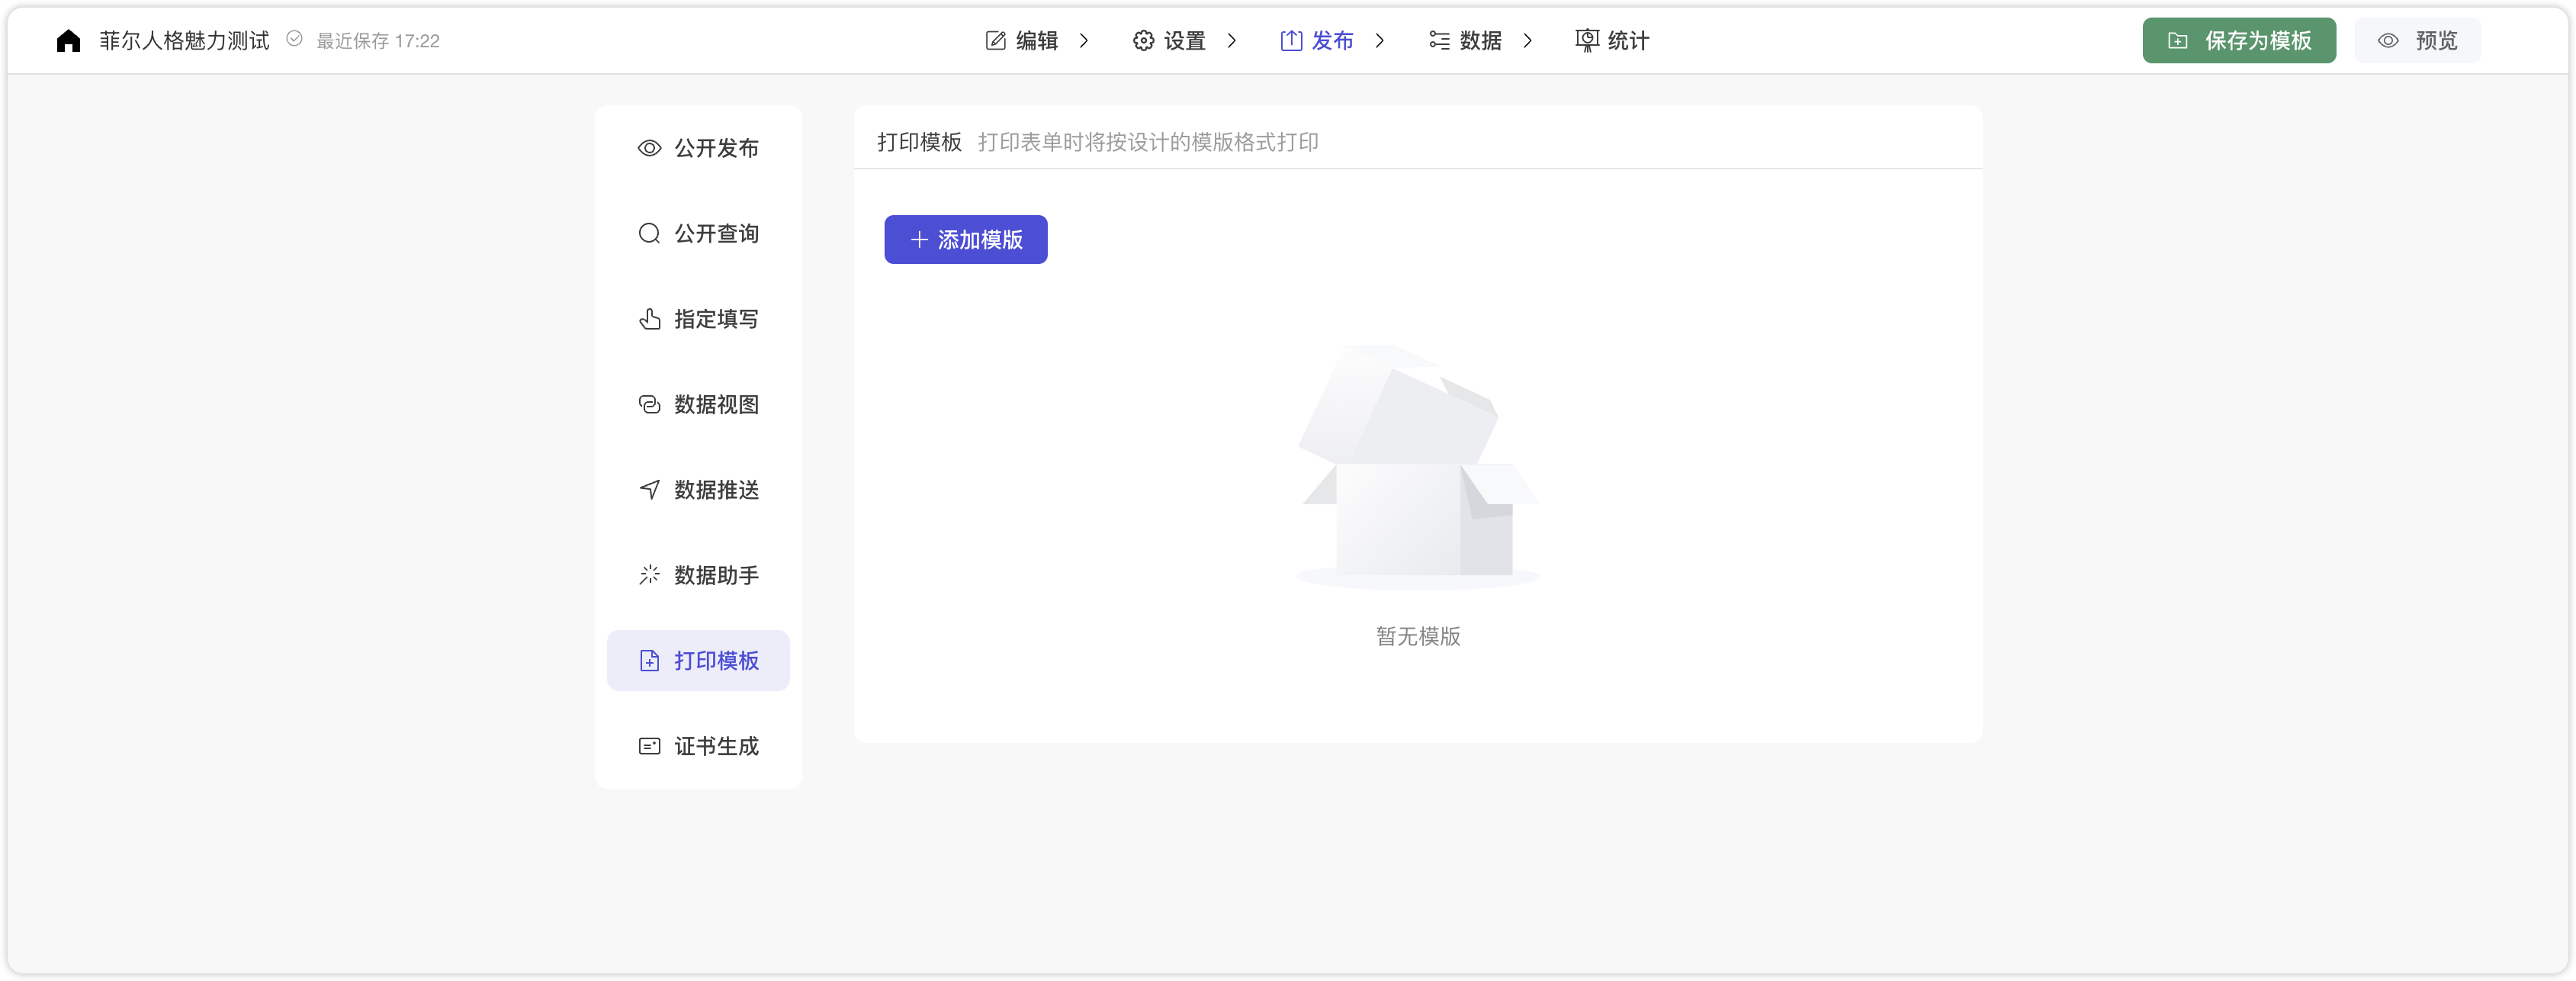The height and width of the screenshot is (981, 2576).
Task: Click the settings gear icon
Action: pos(1143,40)
